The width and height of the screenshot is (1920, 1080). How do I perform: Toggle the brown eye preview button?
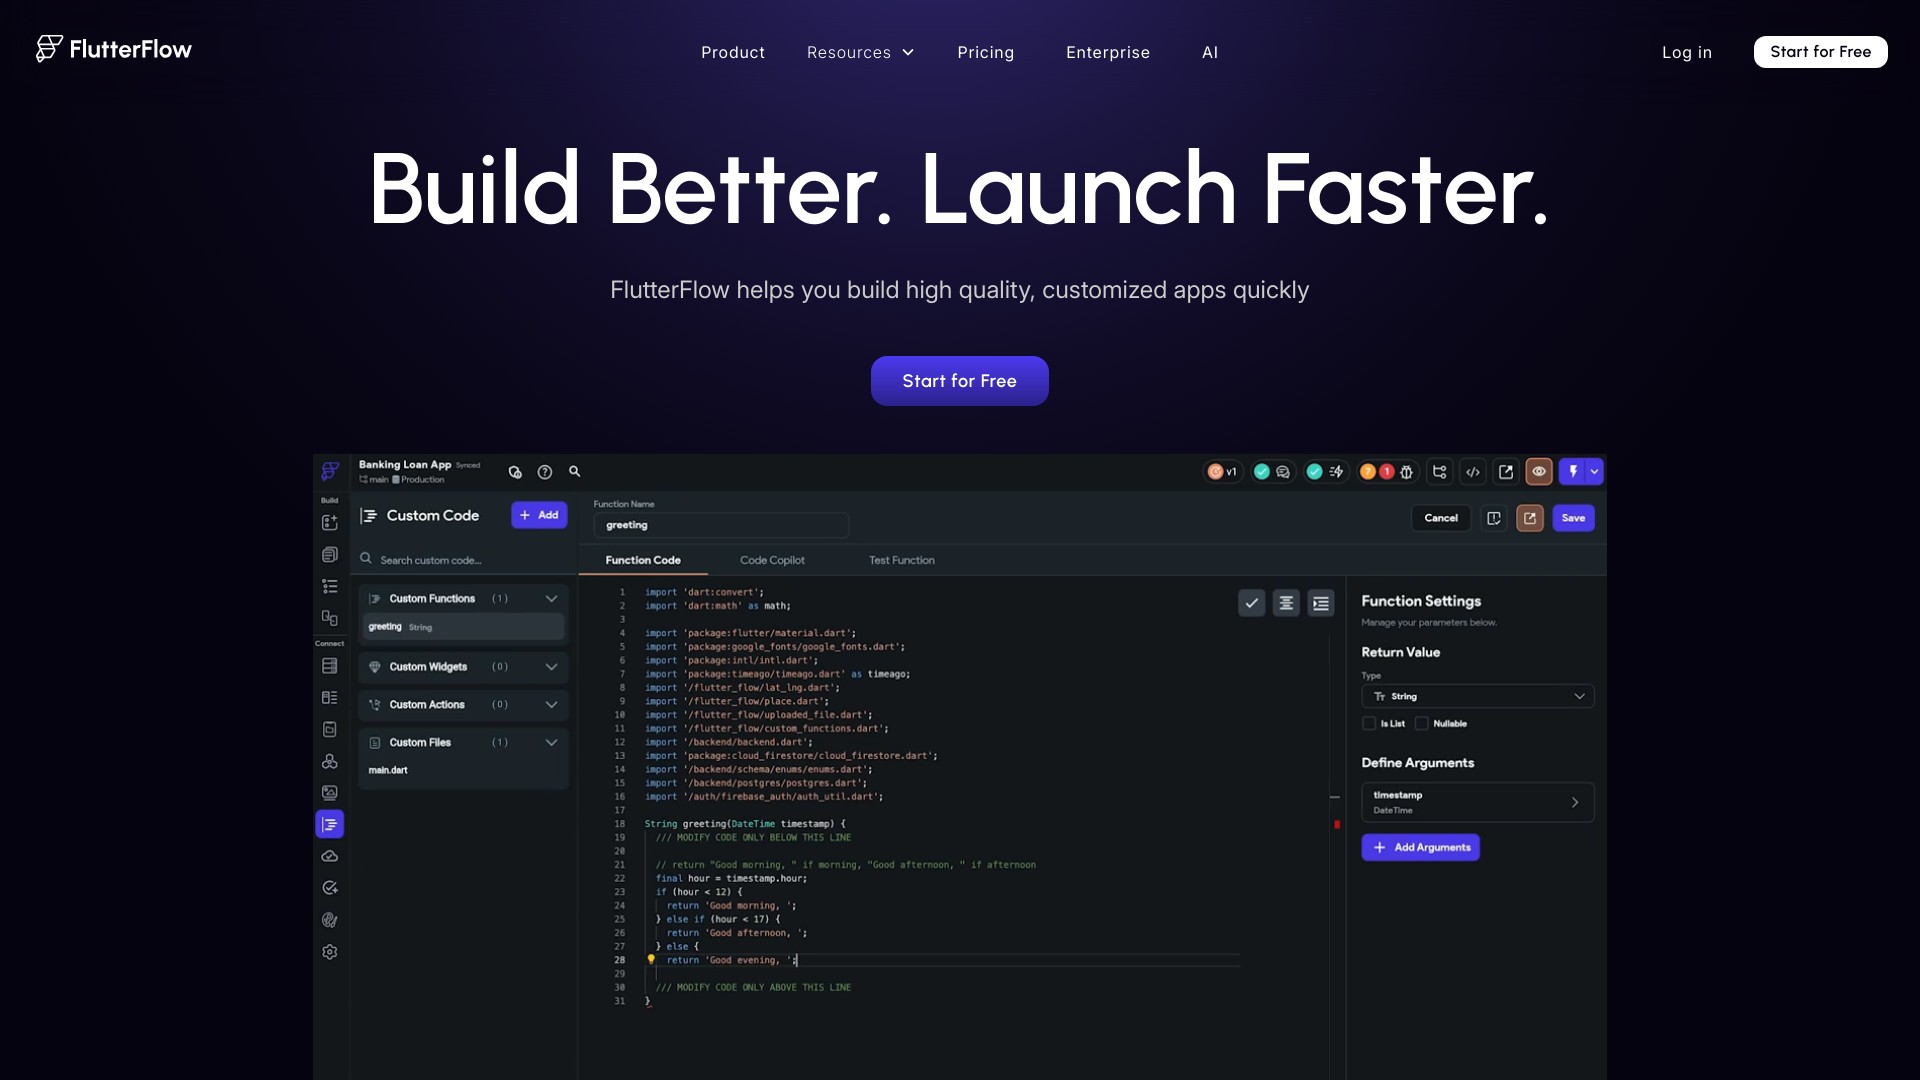1539,472
